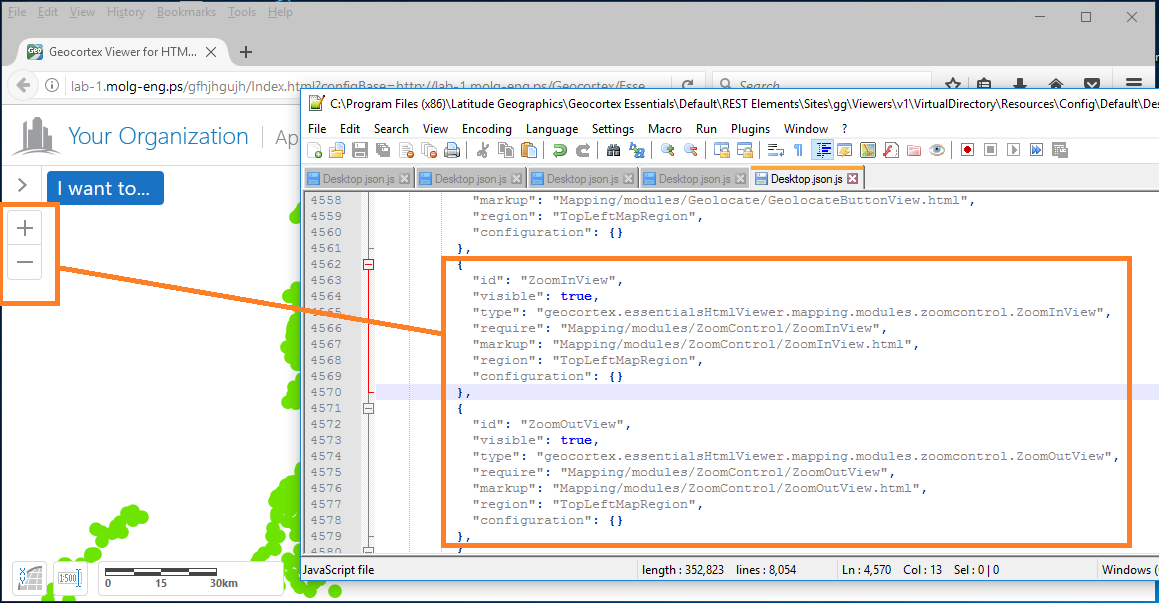This screenshot has width=1159, height=603.
Task: Open the Notepad++ Macro menu
Action: 665,129
